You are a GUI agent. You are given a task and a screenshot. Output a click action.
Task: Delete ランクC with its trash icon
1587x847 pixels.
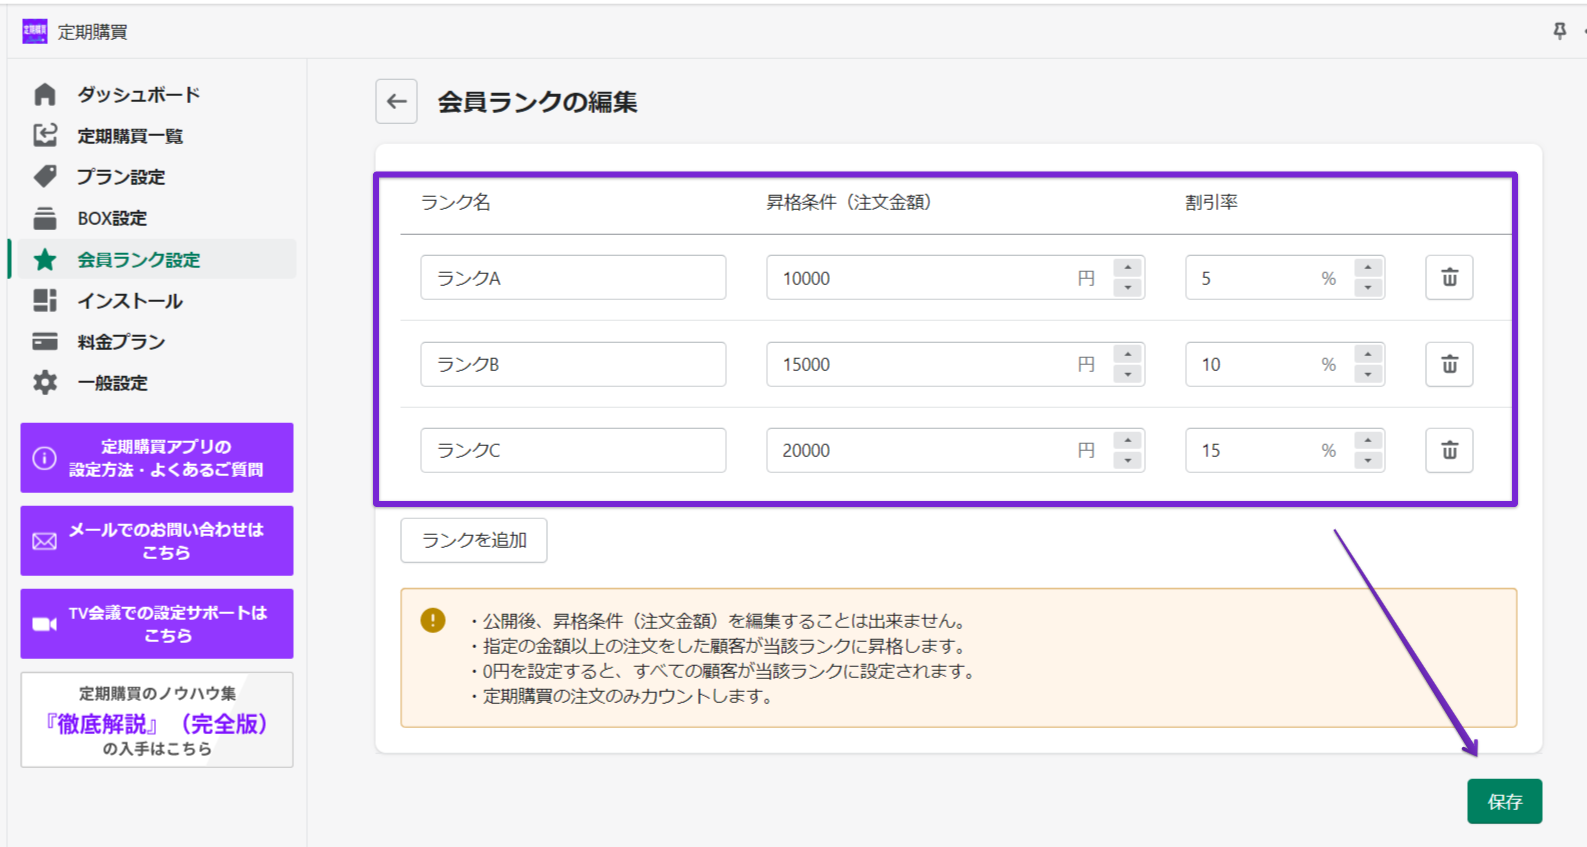(x=1448, y=450)
